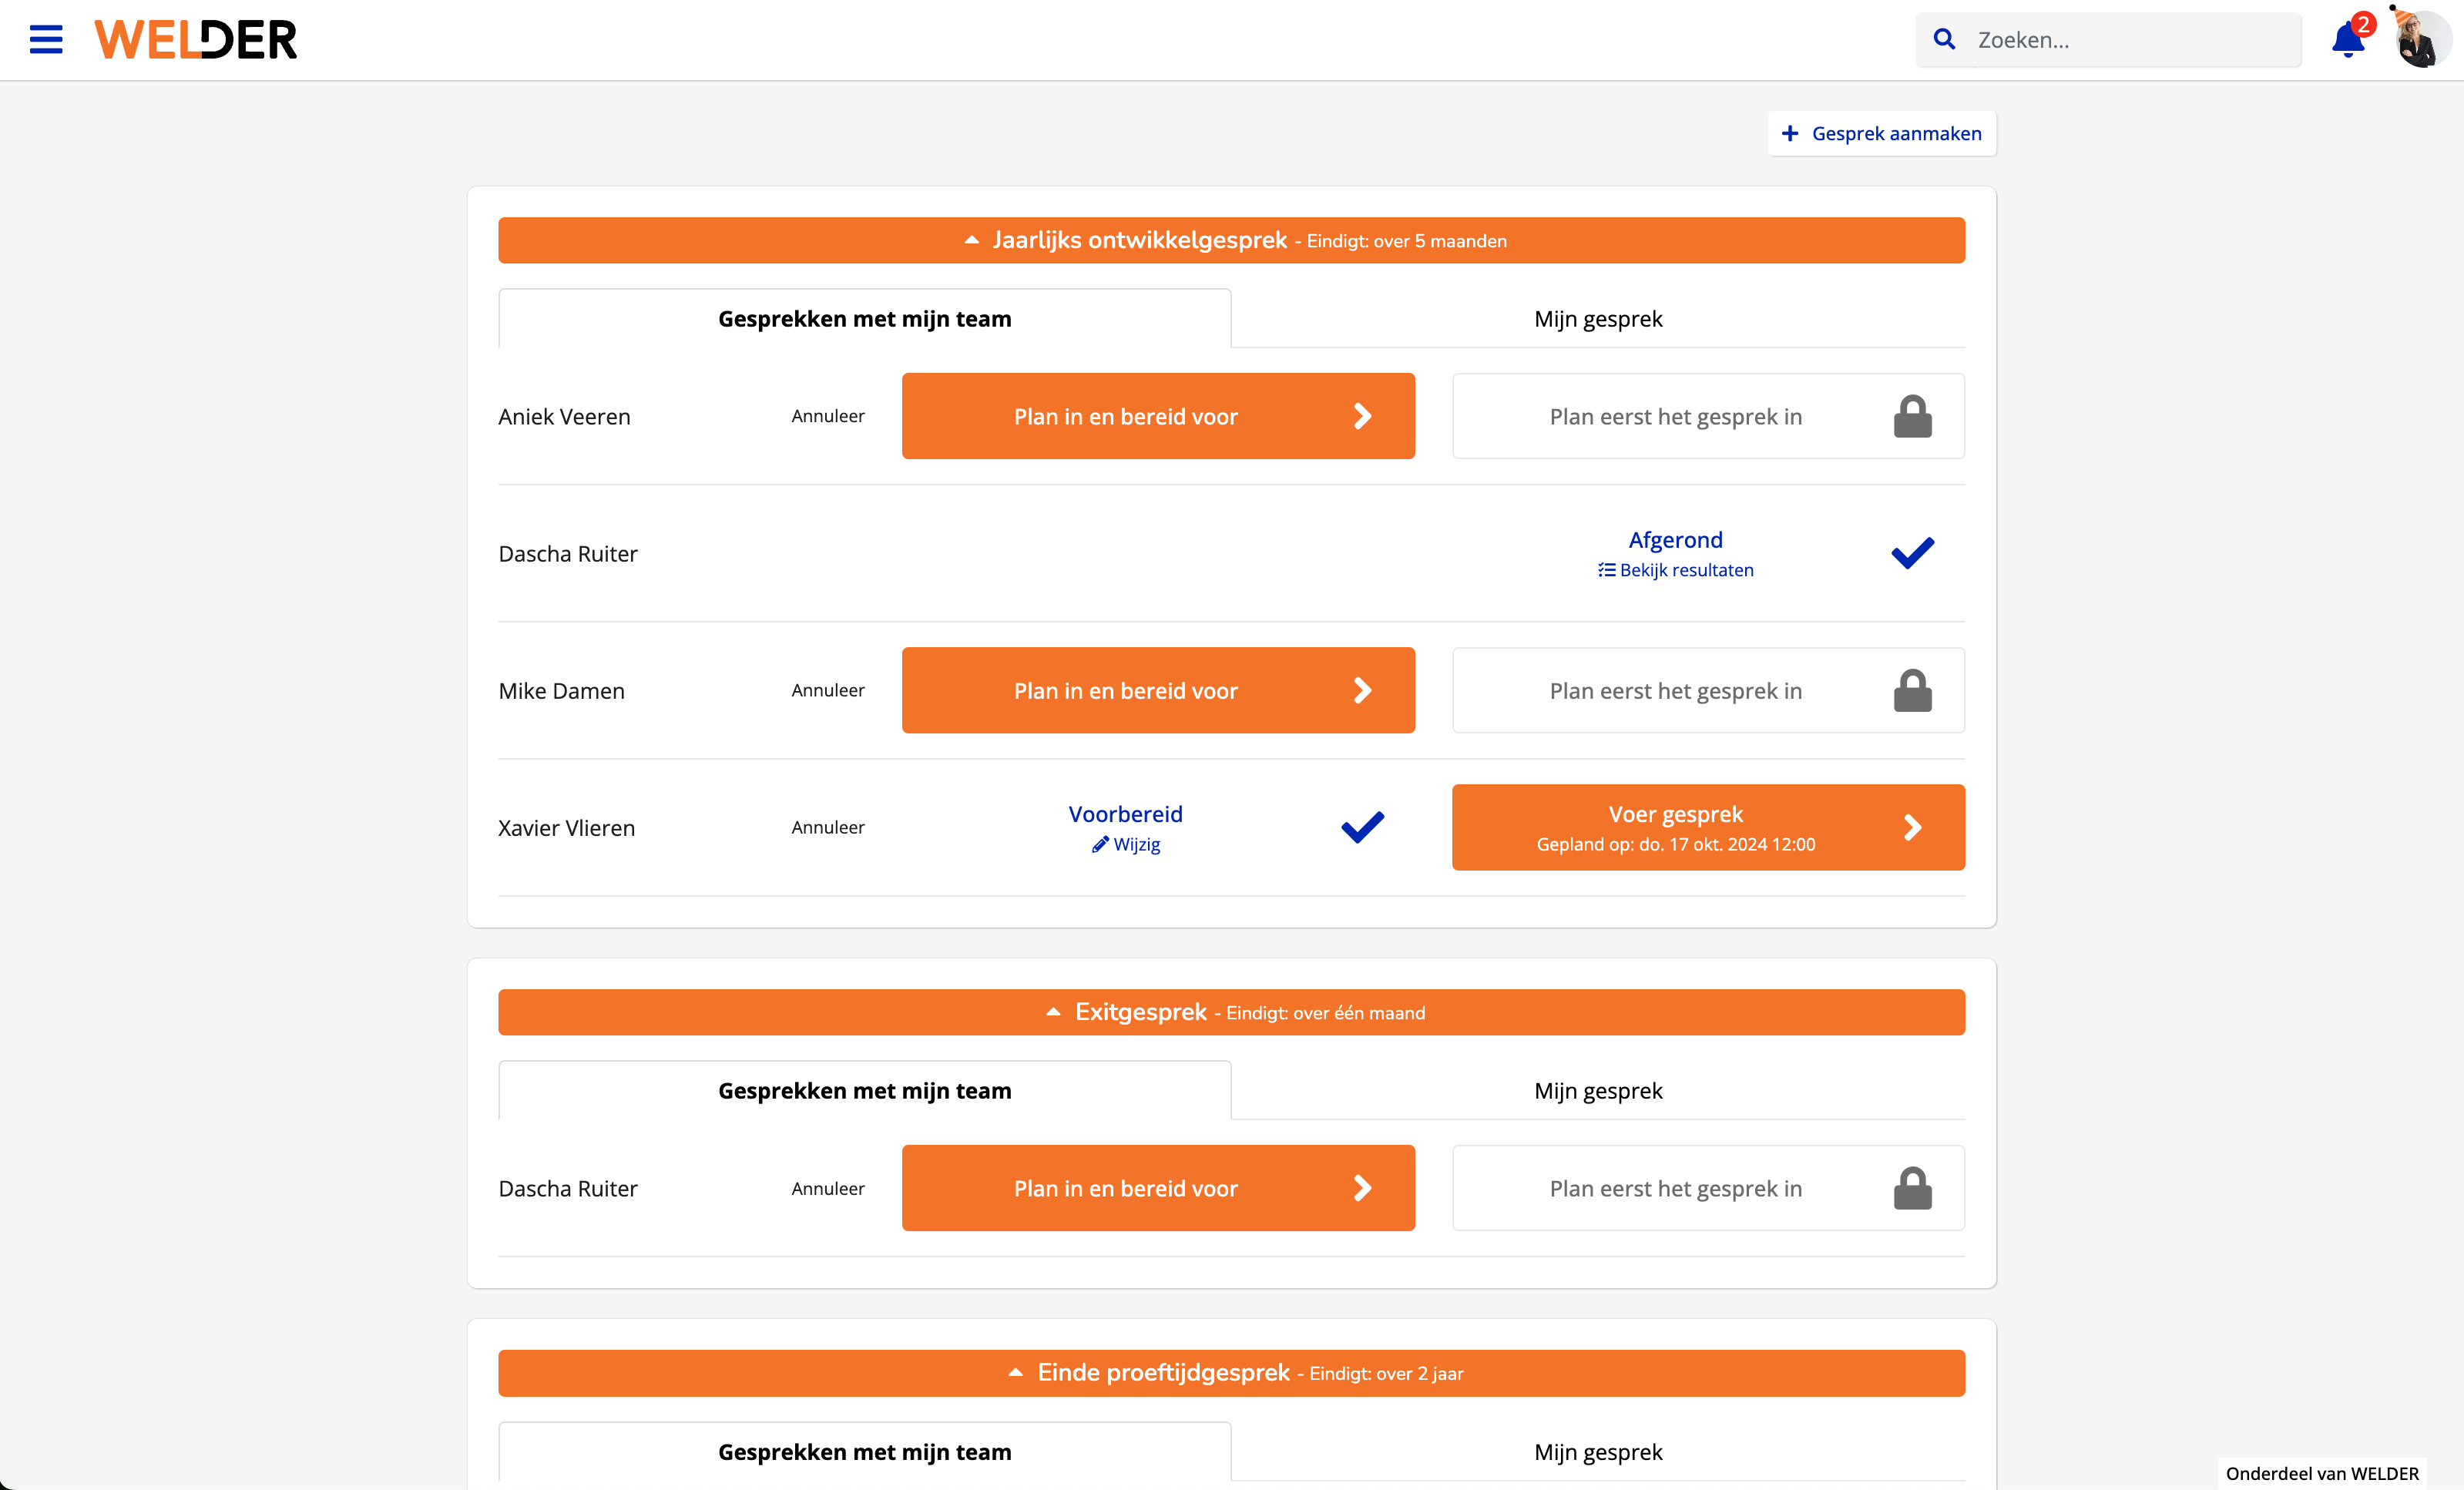Image resolution: width=2464 pixels, height=1490 pixels.
Task: Click Annuleer for Mike Damen
Action: coord(827,690)
